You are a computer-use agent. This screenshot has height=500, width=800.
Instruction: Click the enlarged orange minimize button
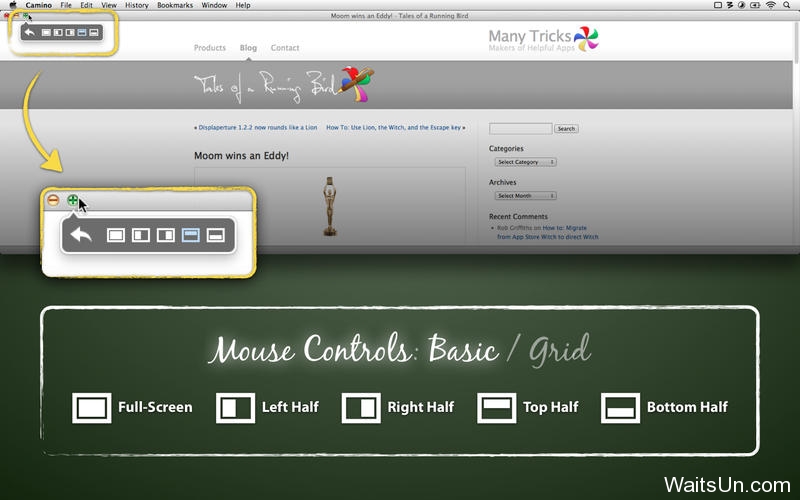click(x=53, y=200)
